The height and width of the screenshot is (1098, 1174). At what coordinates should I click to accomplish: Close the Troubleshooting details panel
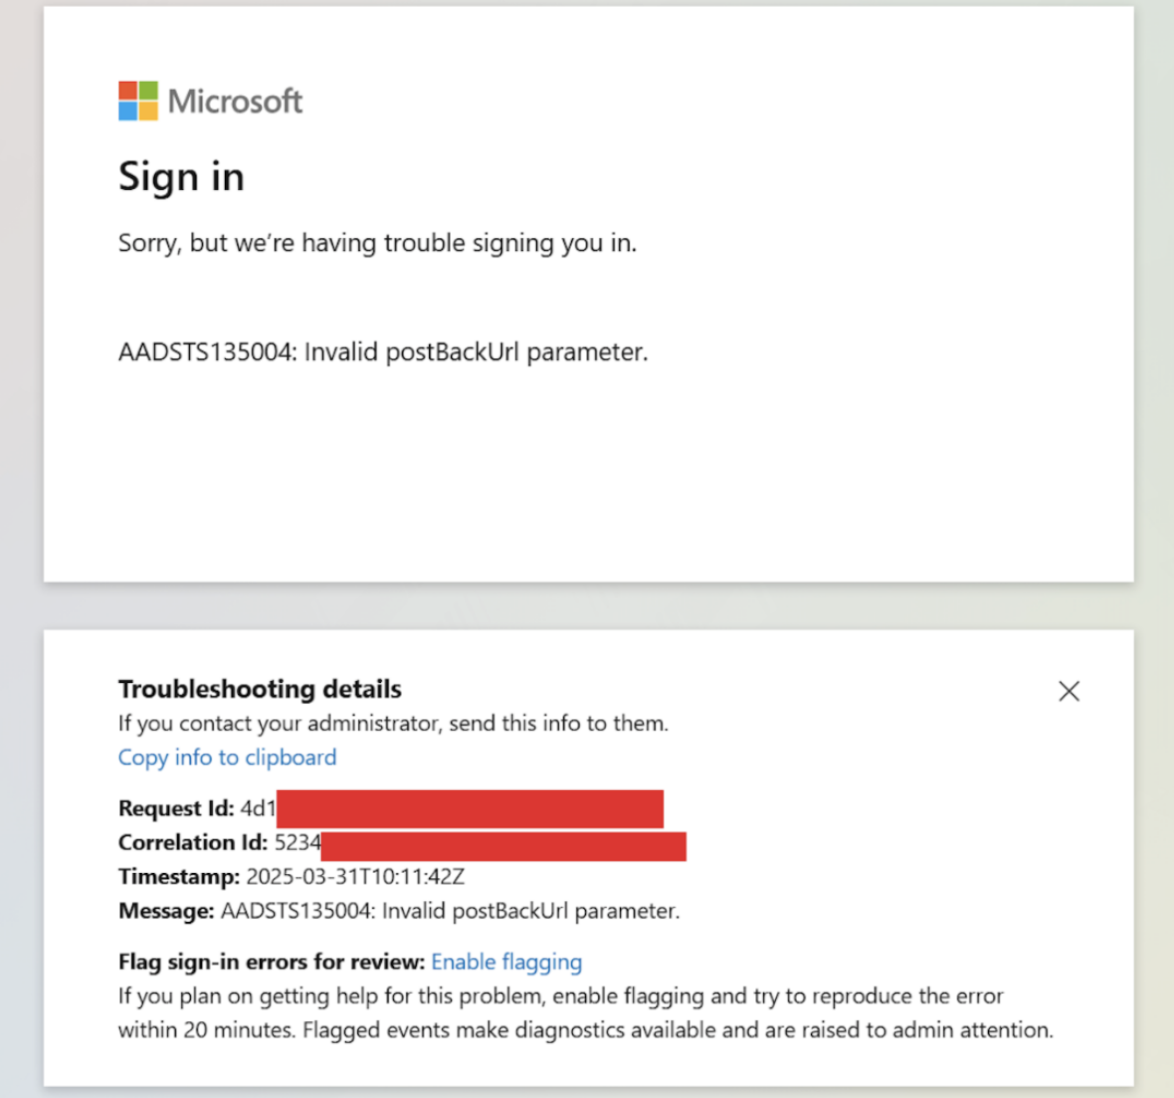(x=1068, y=691)
